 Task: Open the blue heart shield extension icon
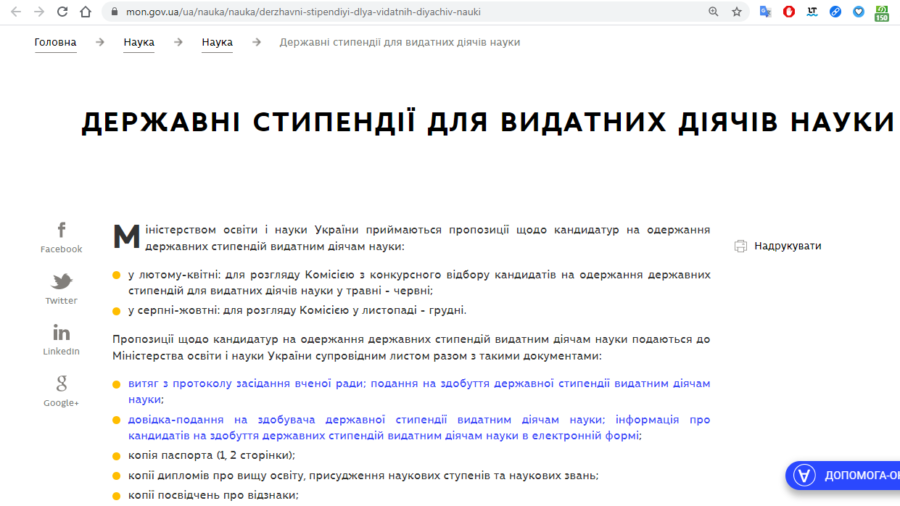(x=859, y=11)
